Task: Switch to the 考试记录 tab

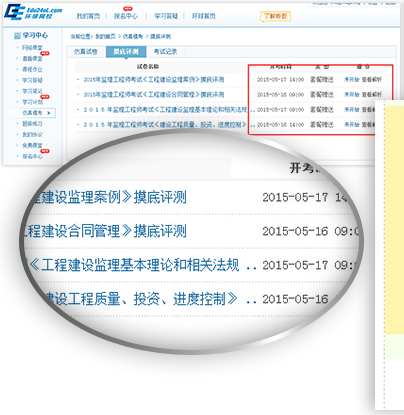Action: [x=165, y=52]
